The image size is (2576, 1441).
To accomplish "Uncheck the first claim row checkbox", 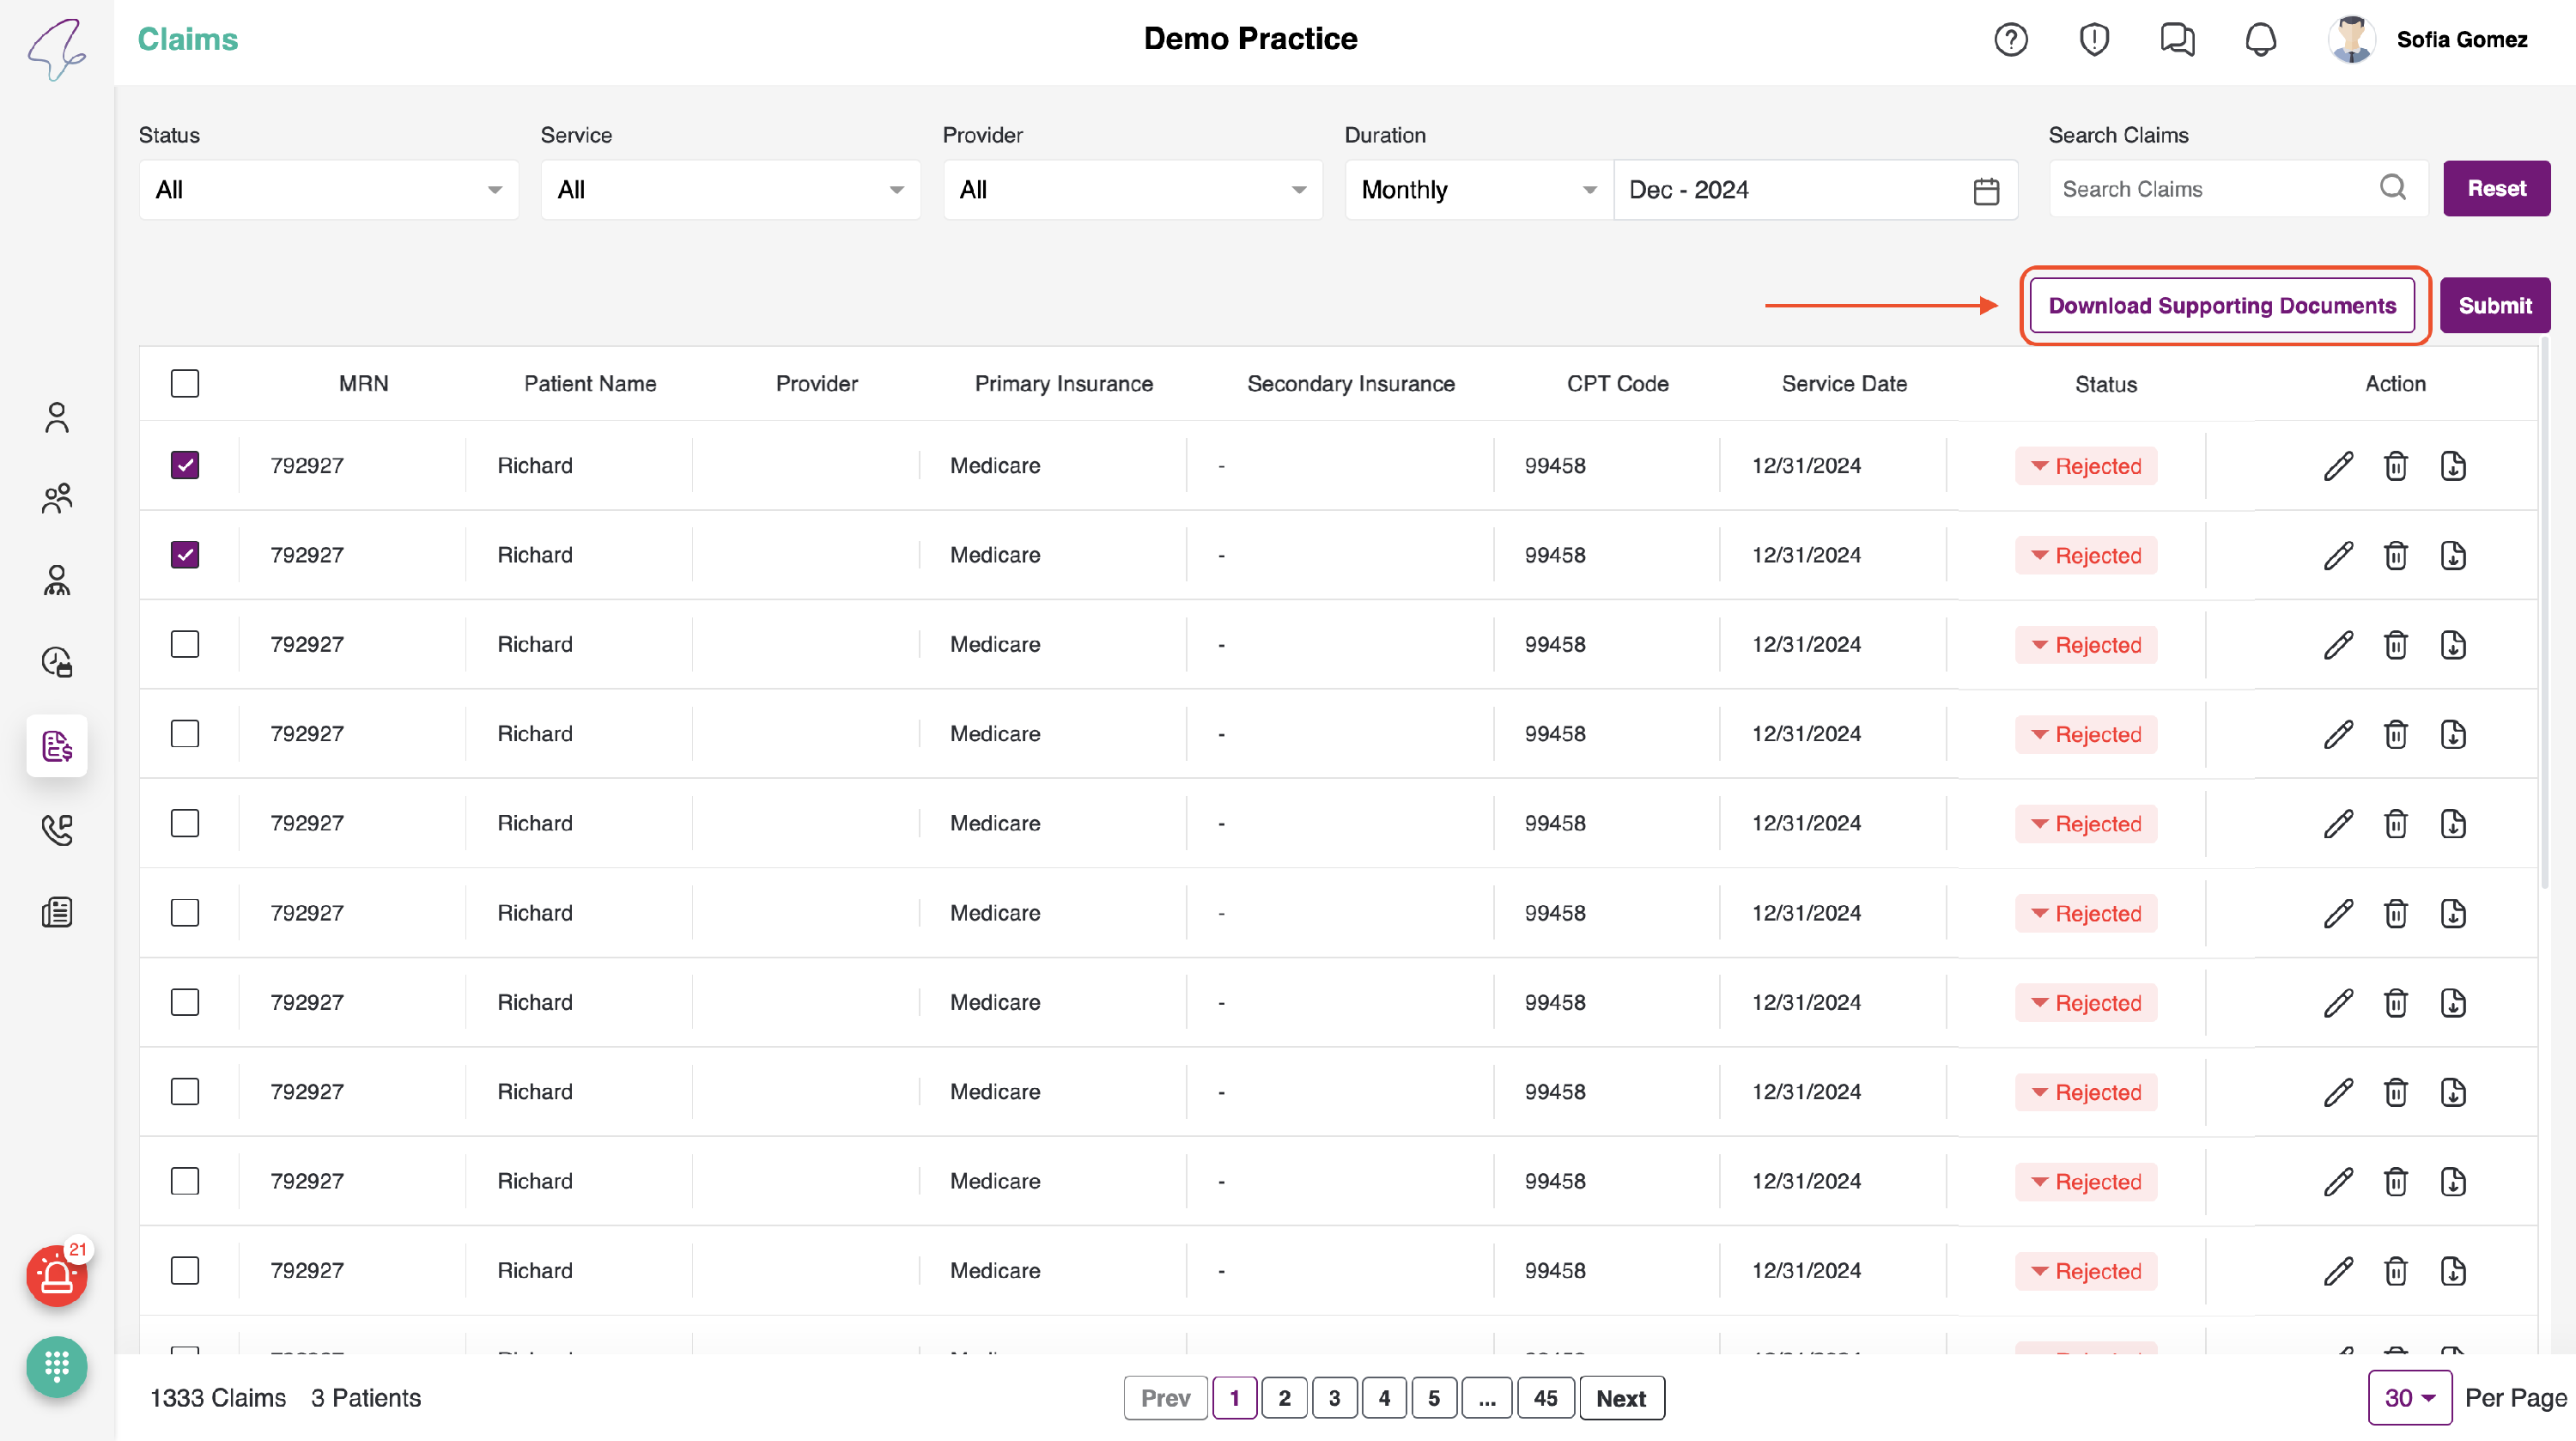I will (x=185, y=465).
